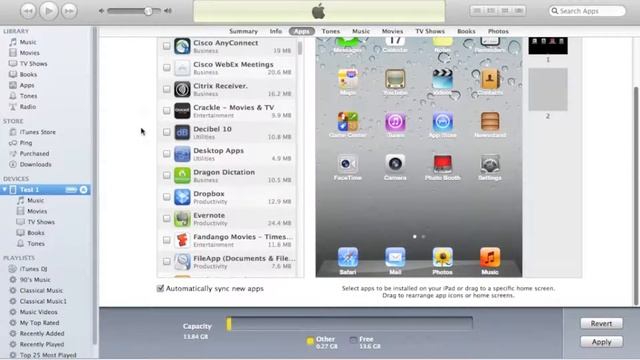Click the Fandango Movies app icon

pyautogui.click(x=182, y=240)
